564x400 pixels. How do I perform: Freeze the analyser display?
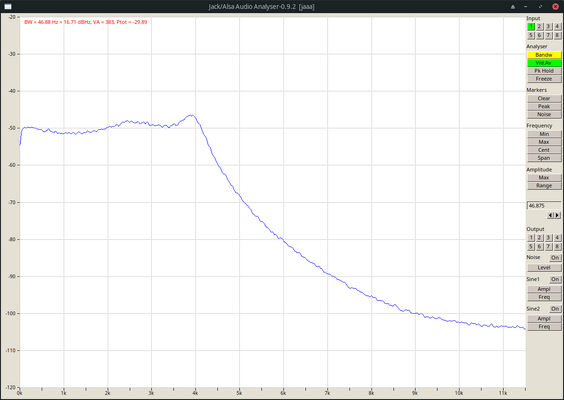(544, 79)
